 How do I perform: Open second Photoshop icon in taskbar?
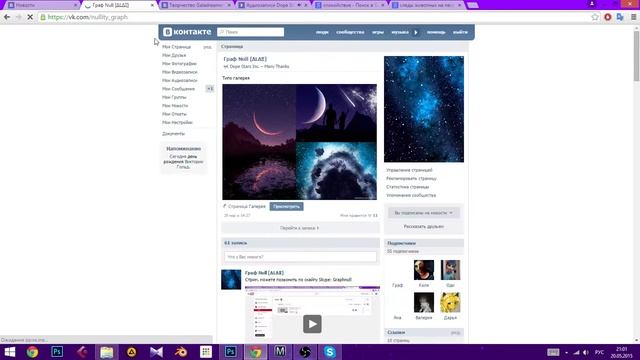tap(231, 352)
